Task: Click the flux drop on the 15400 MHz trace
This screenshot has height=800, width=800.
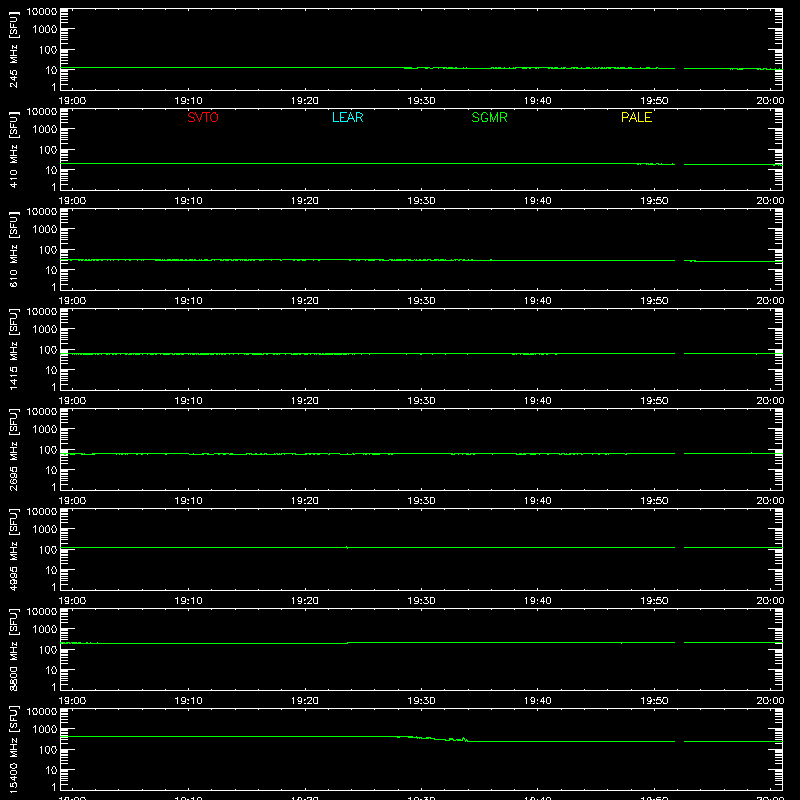Action: pos(434,738)
